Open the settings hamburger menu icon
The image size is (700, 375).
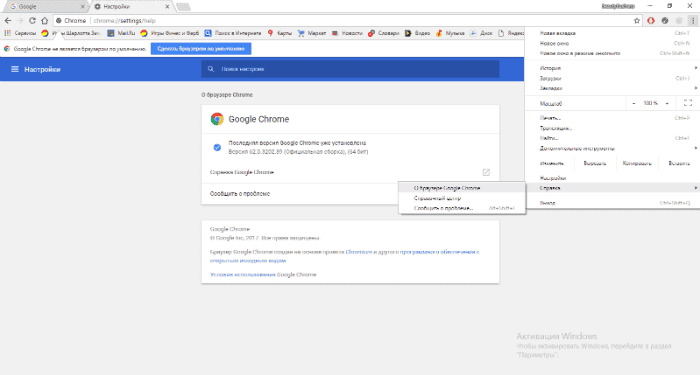pos(15,69)
